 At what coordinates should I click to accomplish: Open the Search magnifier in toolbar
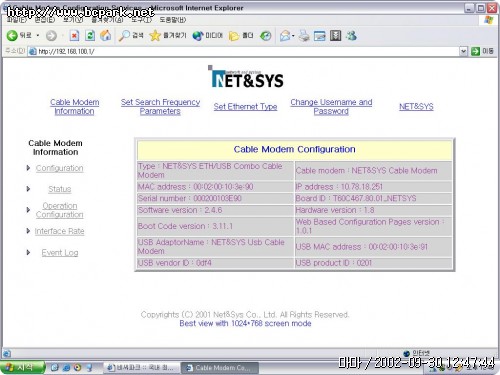pos(131,35)
